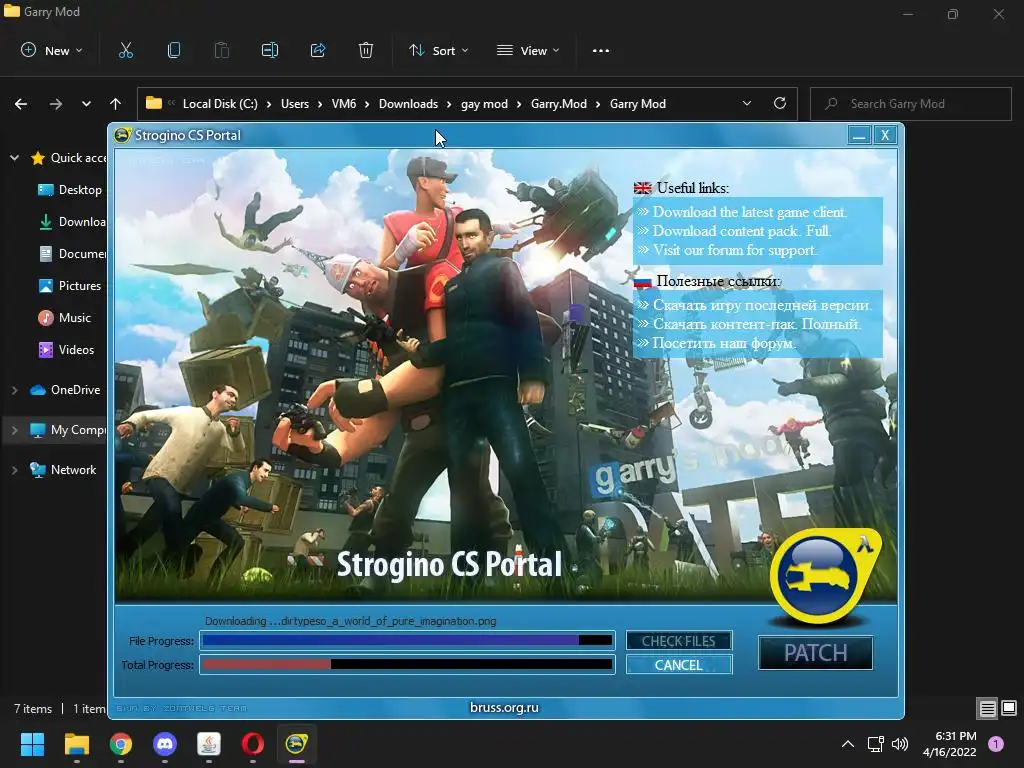Select Videos in the navigation pane

tap(66, 349)
